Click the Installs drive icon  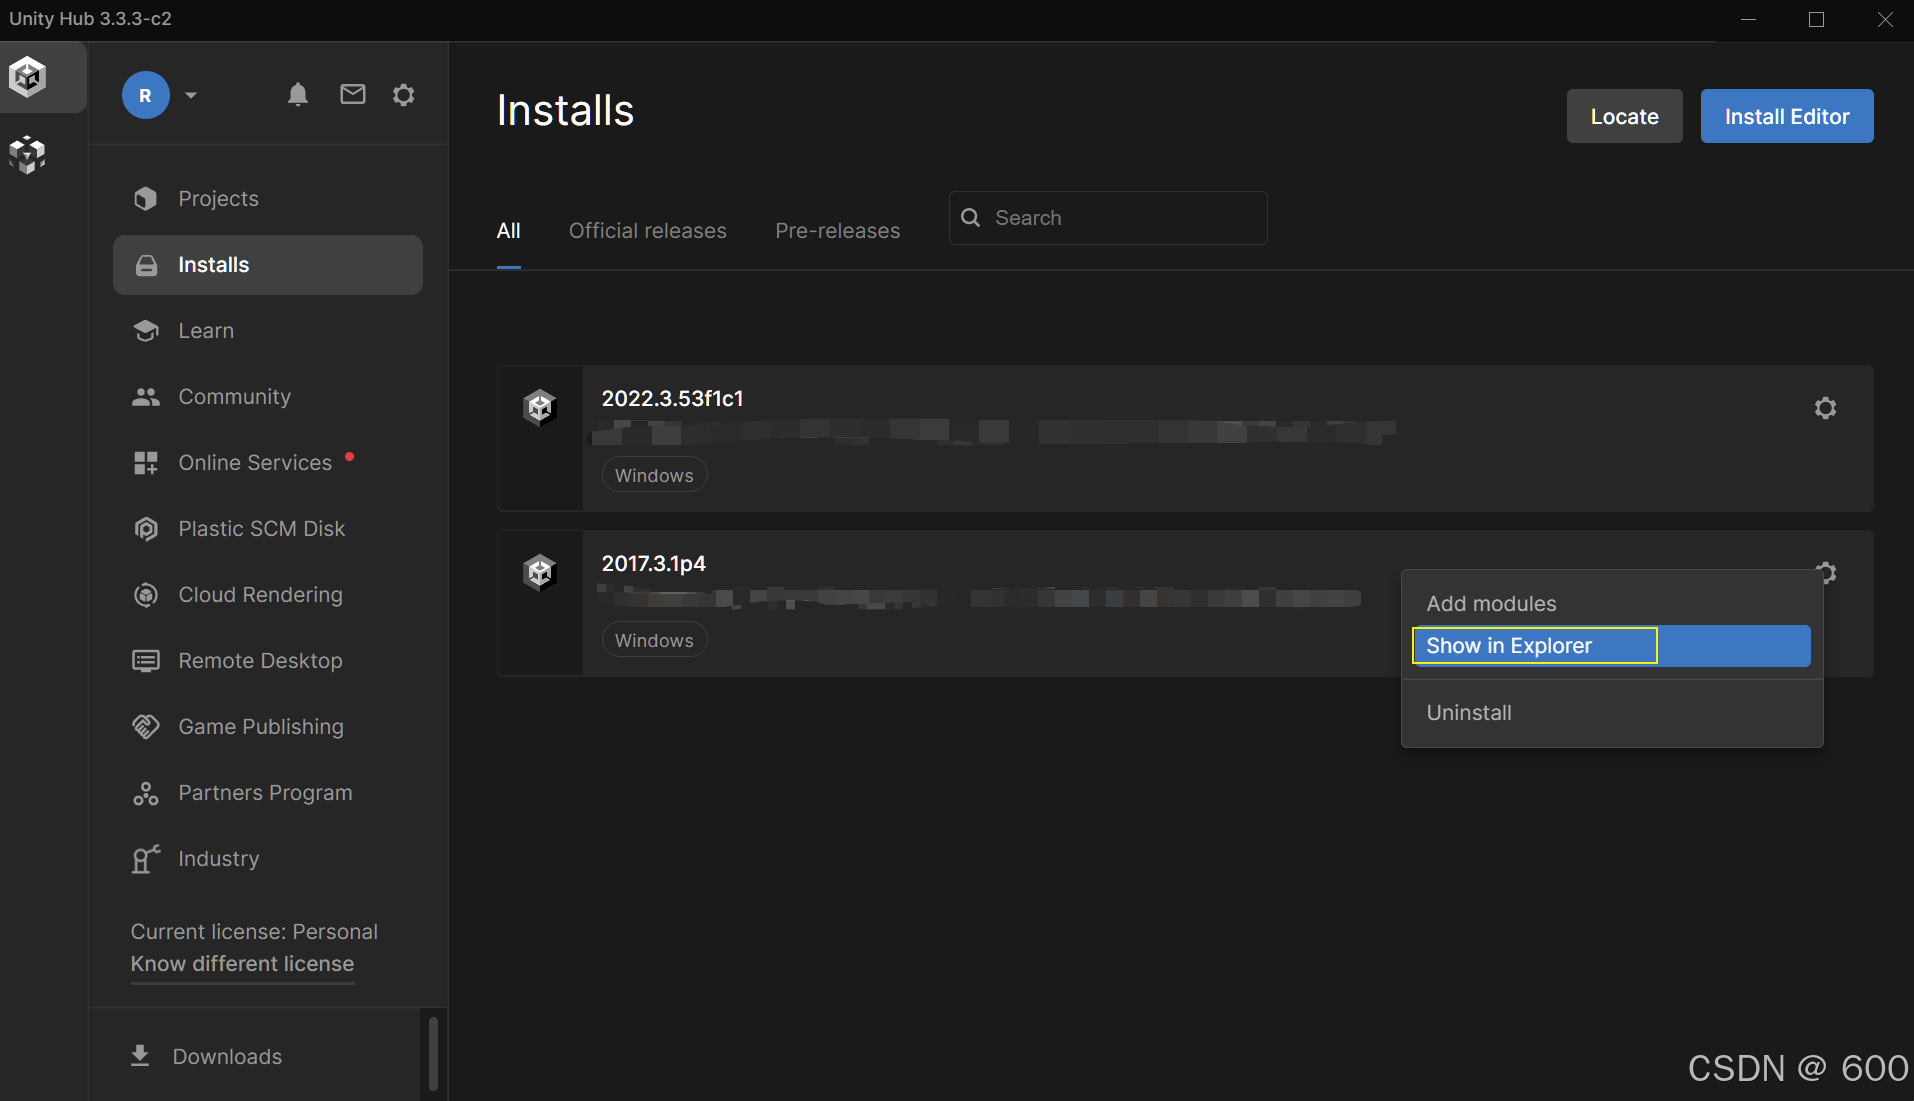click(x=146, y=265)
